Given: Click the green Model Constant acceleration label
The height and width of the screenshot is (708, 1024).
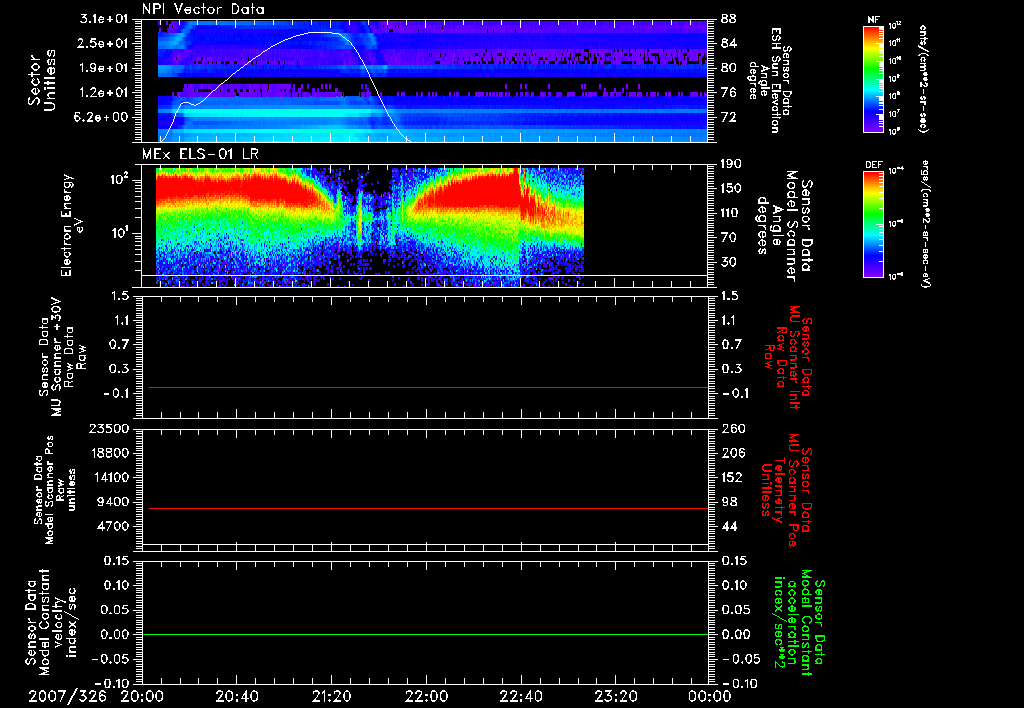Looking at the screenshot, I should [798, 623].
